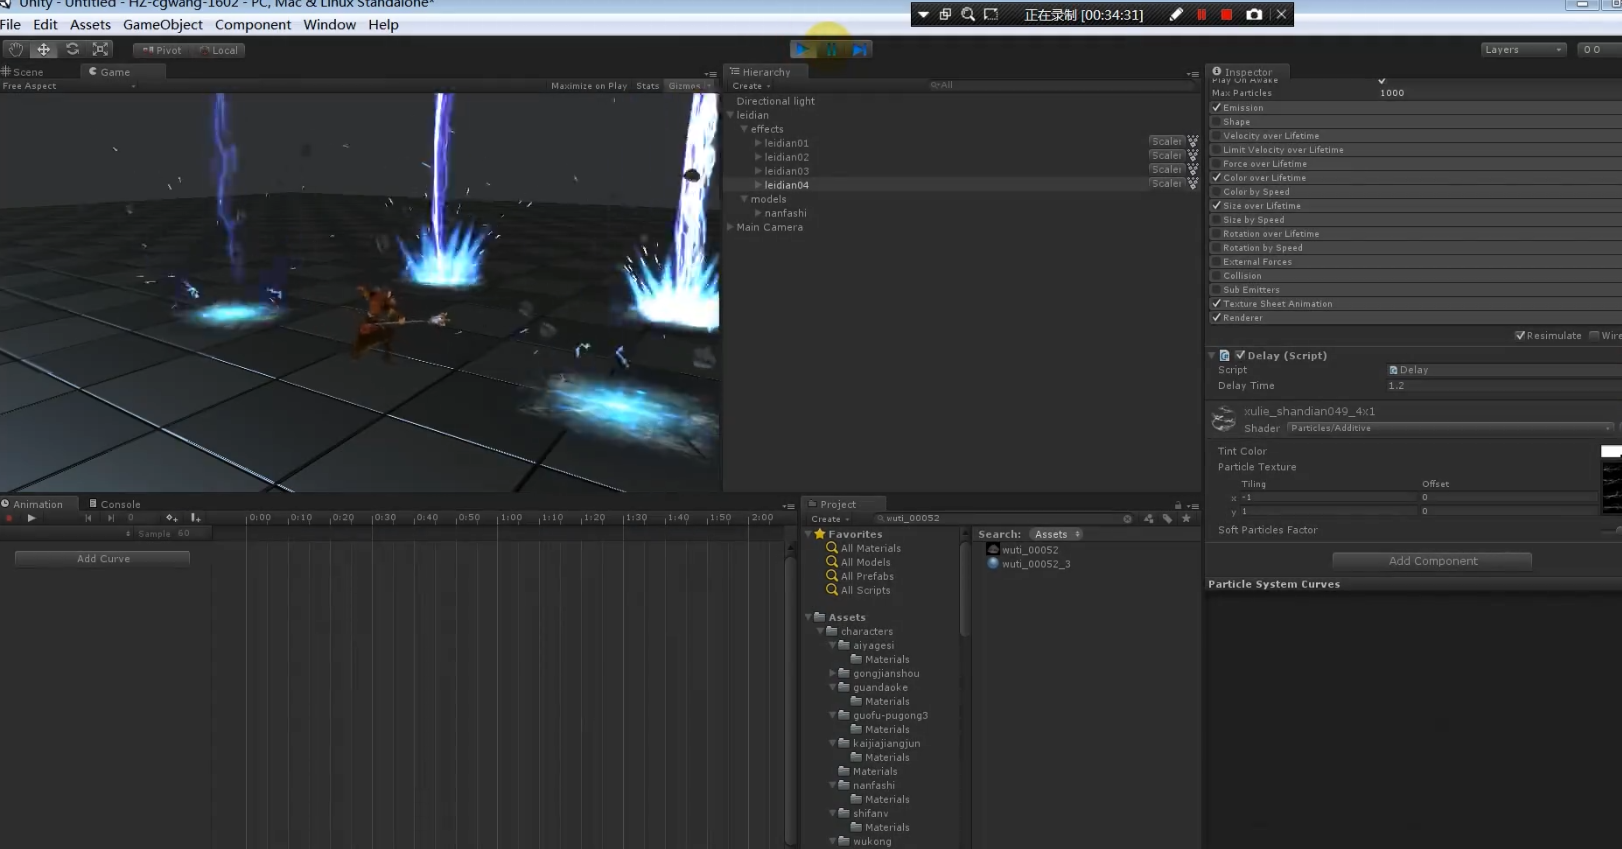The width and height of the screenshot is (1622, 849).
Task: Open the Layers dropdown
Action: point(1523,50)
